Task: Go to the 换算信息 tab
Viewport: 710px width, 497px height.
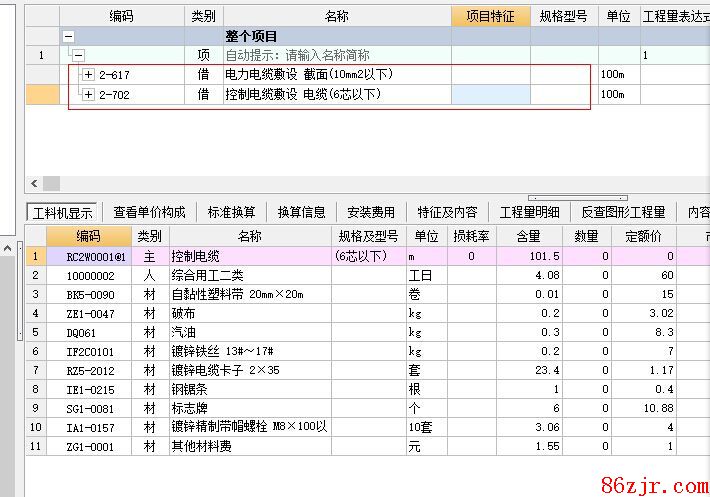Action: (x=301, y=212)
